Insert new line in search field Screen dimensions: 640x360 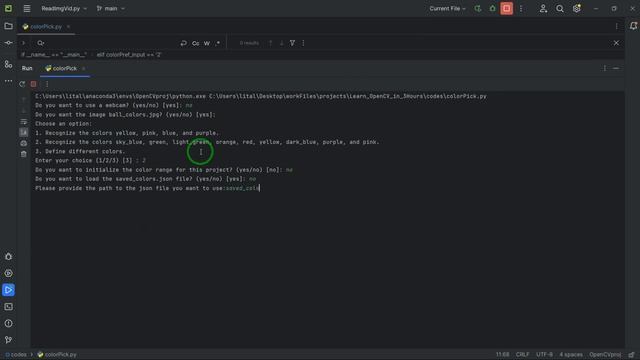pyautogui.click(x=184, y=43)
